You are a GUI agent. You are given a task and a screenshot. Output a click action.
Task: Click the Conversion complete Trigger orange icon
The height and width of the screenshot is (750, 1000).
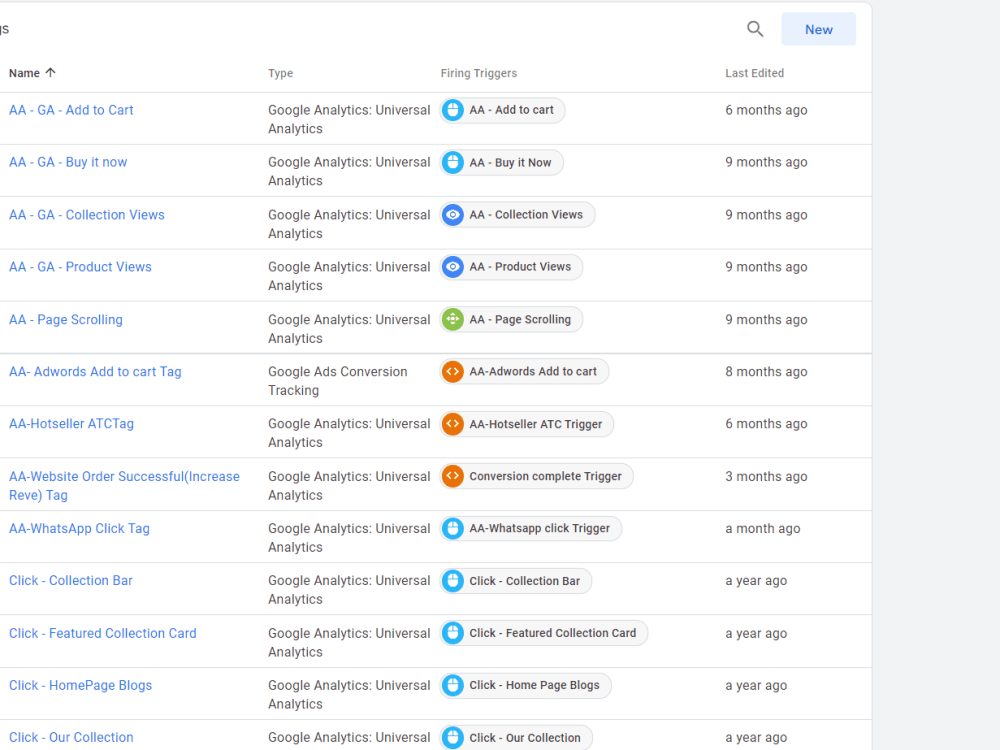click(453, 476)
